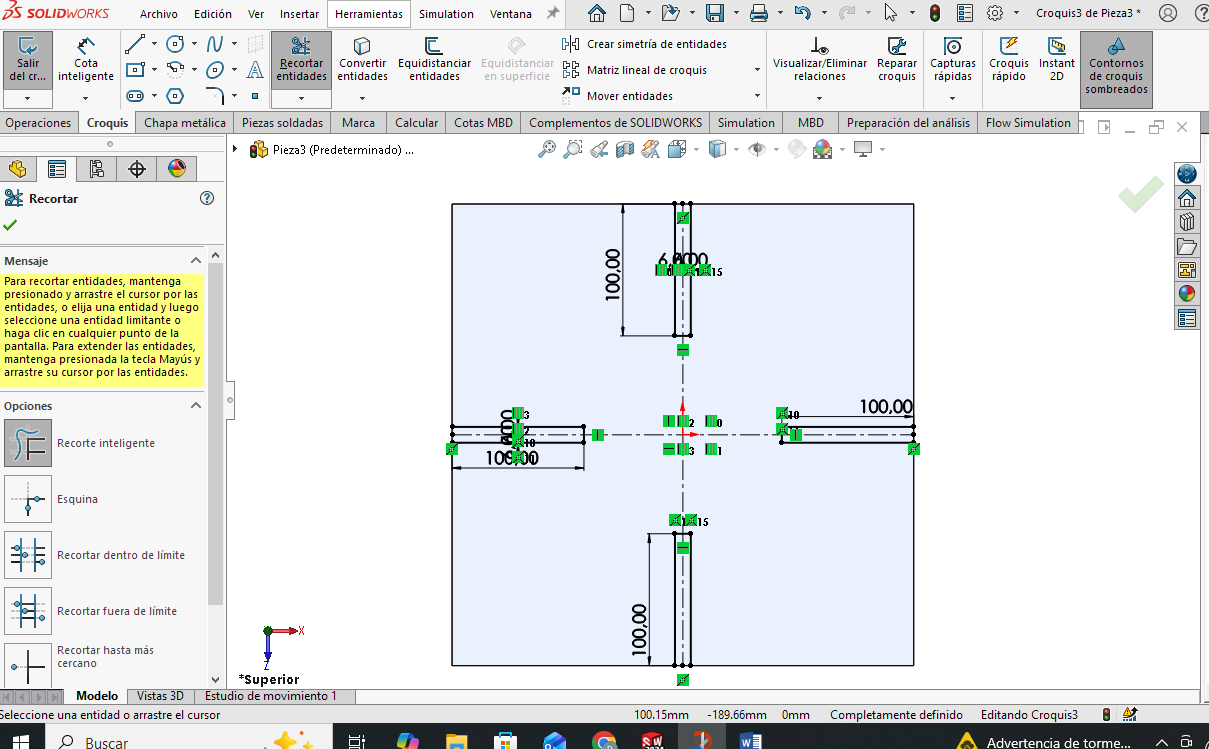Toggle Salir del croquis button
The image size is (1209, 749).
(x=27, y=60)
